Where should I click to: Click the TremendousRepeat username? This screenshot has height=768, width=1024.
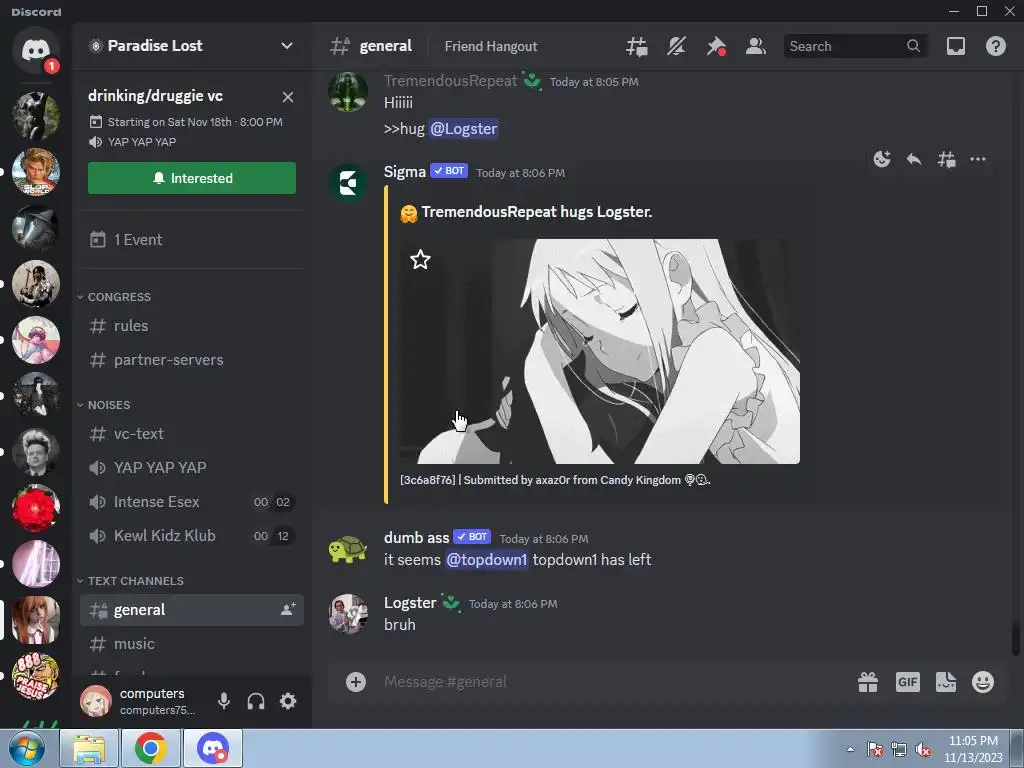tap(451, 81)
